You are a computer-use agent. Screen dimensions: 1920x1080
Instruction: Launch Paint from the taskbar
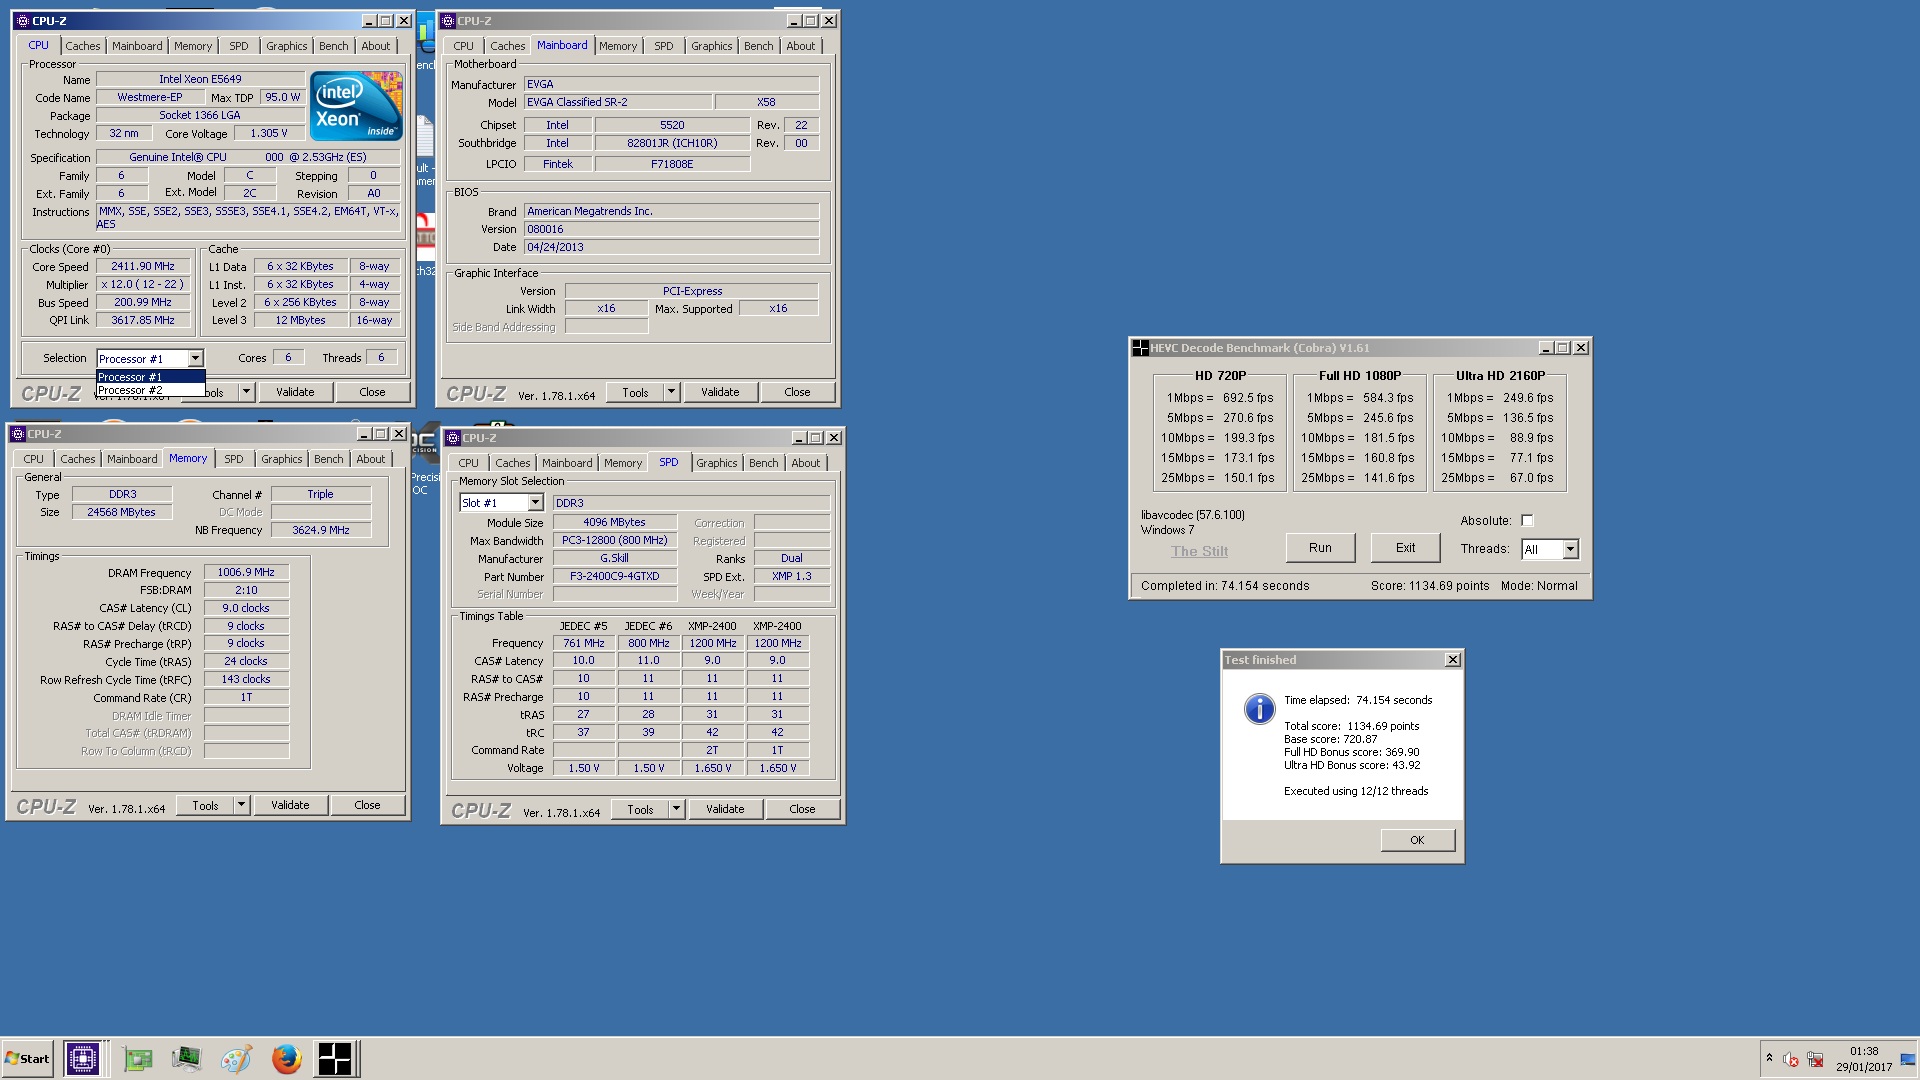[x=236, y=1058]
